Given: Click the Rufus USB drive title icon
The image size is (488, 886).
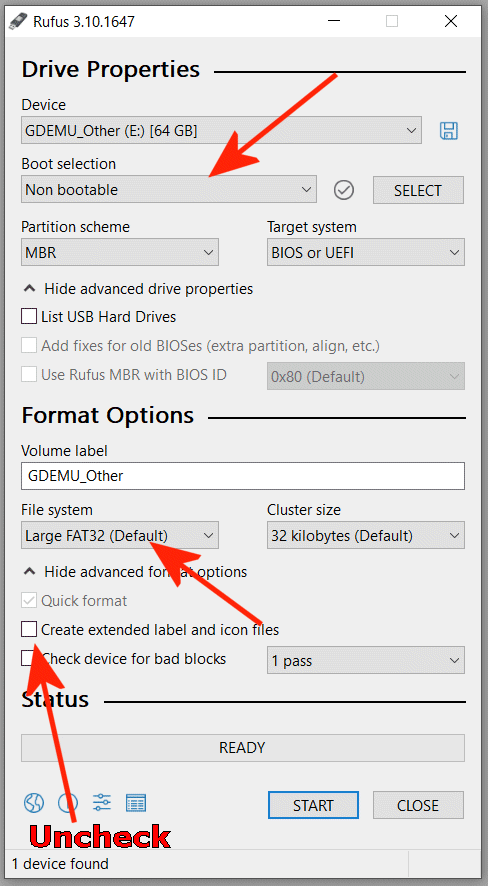Looking at the screenshot, I should pos(18,21).
